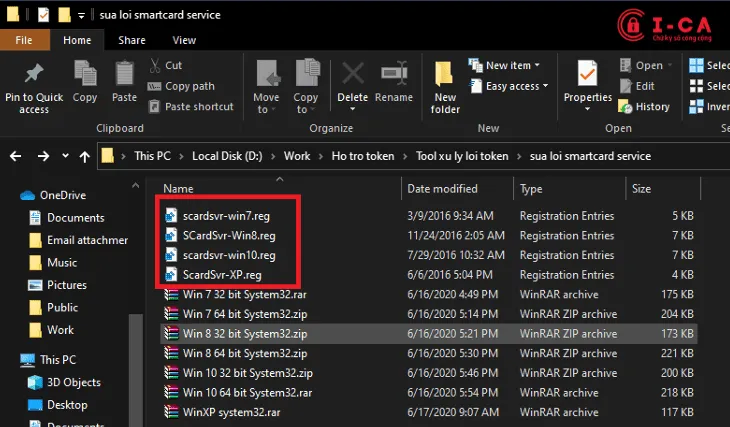Image resolution: width=730 pixels, height=427 pixels.
Task: Click the Open command in ribbon
Action: pyautogui.click(x=646, y=66)
